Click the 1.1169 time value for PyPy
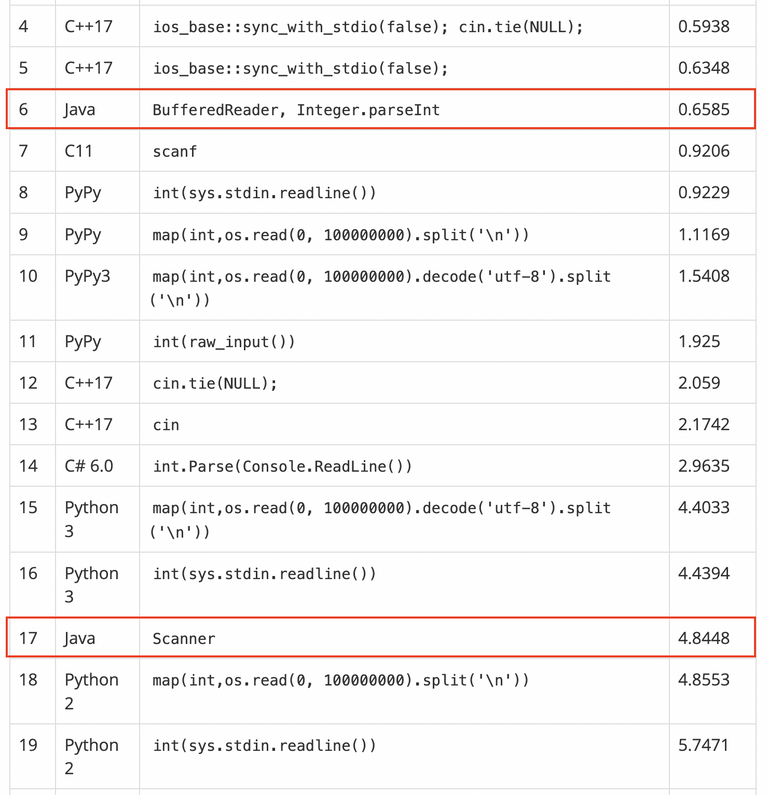The image size is (768, 795). [x=704, y=234]
